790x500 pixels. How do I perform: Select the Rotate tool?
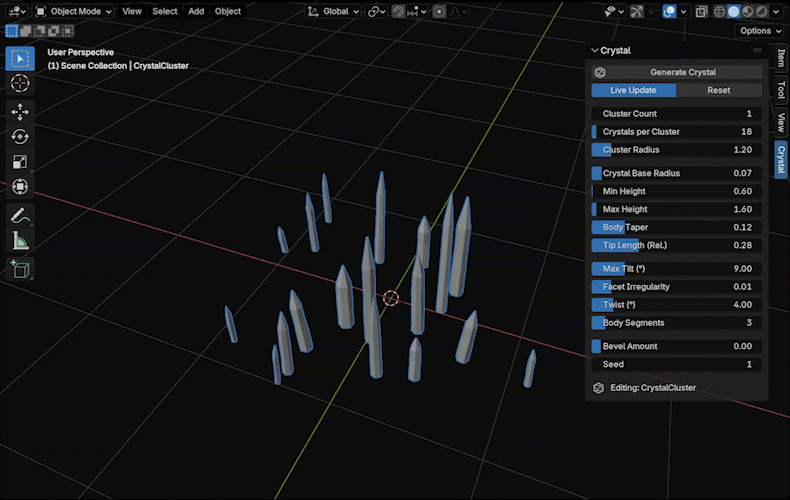tap(20, 137)
